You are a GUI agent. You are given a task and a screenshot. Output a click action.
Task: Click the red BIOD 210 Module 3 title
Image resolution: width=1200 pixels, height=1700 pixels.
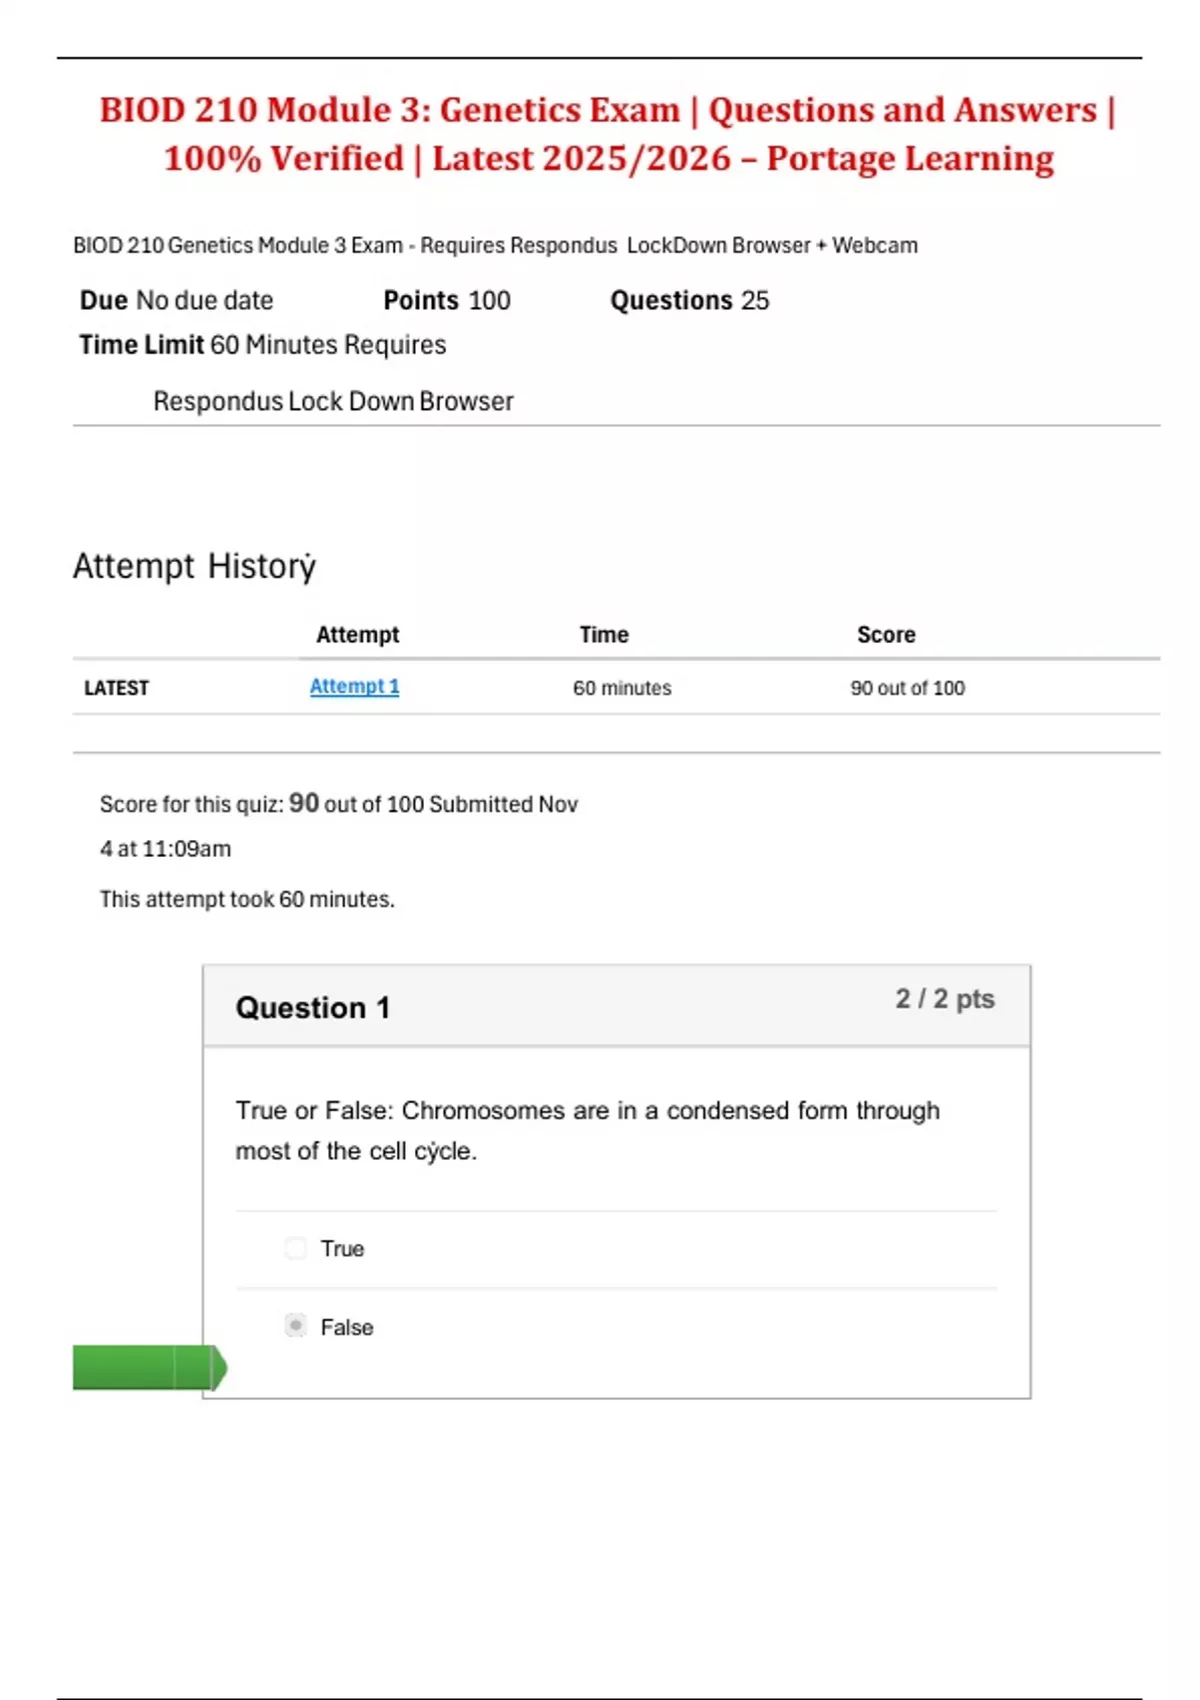(608, 134)
